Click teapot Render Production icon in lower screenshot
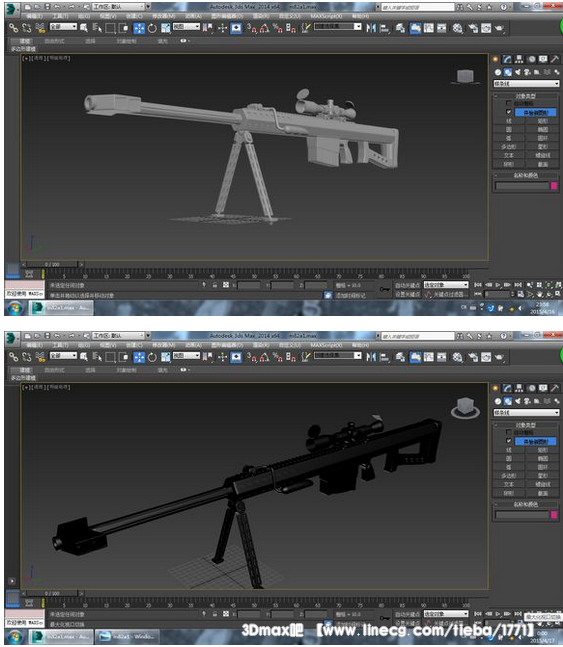 (499, 357)
